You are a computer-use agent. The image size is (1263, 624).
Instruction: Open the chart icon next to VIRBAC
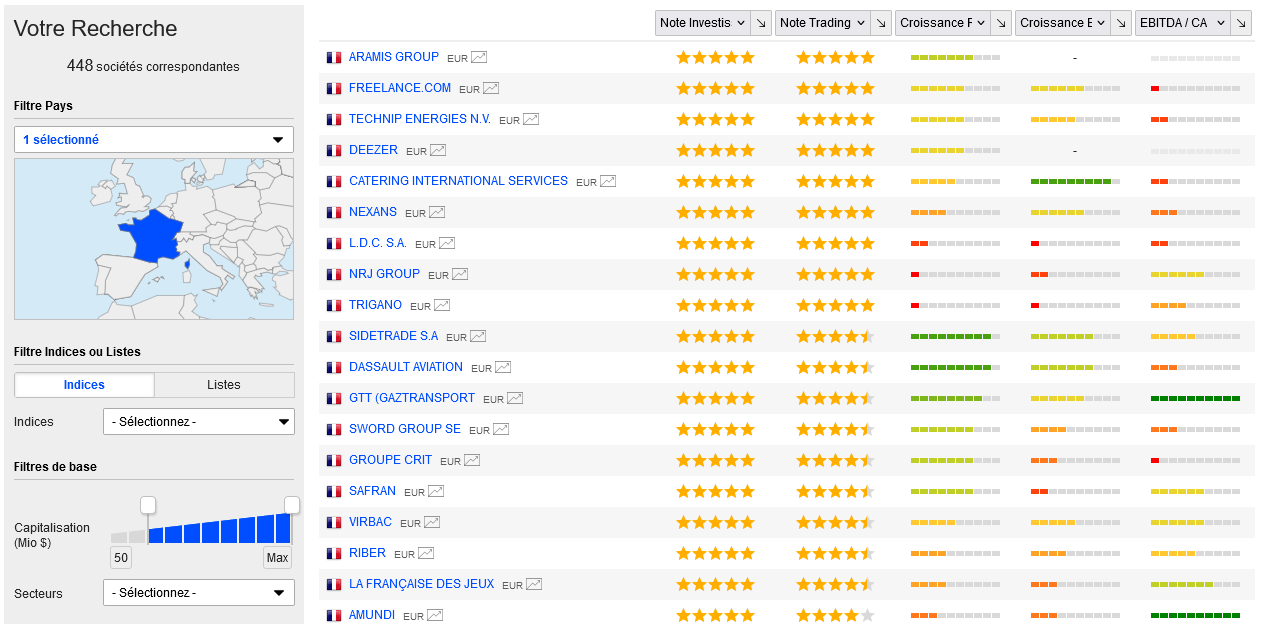(x=432, y=523)
